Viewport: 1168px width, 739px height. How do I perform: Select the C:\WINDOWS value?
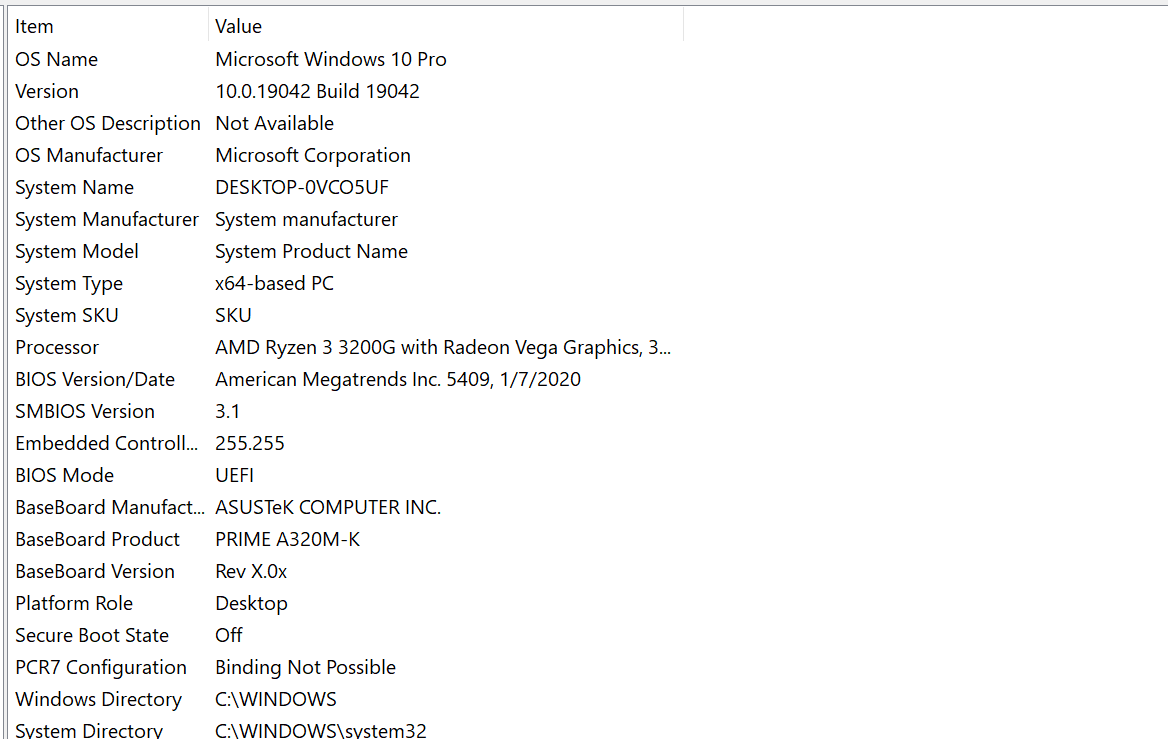click(276, 700)
